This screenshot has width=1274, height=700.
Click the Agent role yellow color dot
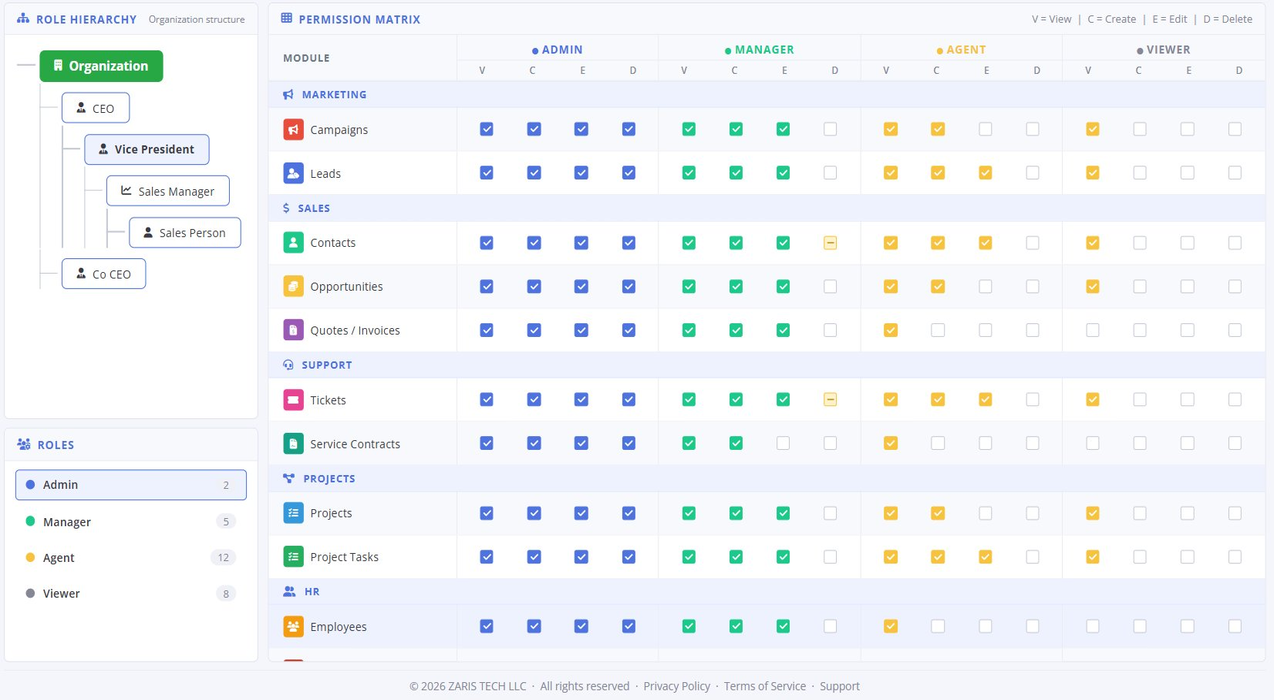[x=30, y=558]
